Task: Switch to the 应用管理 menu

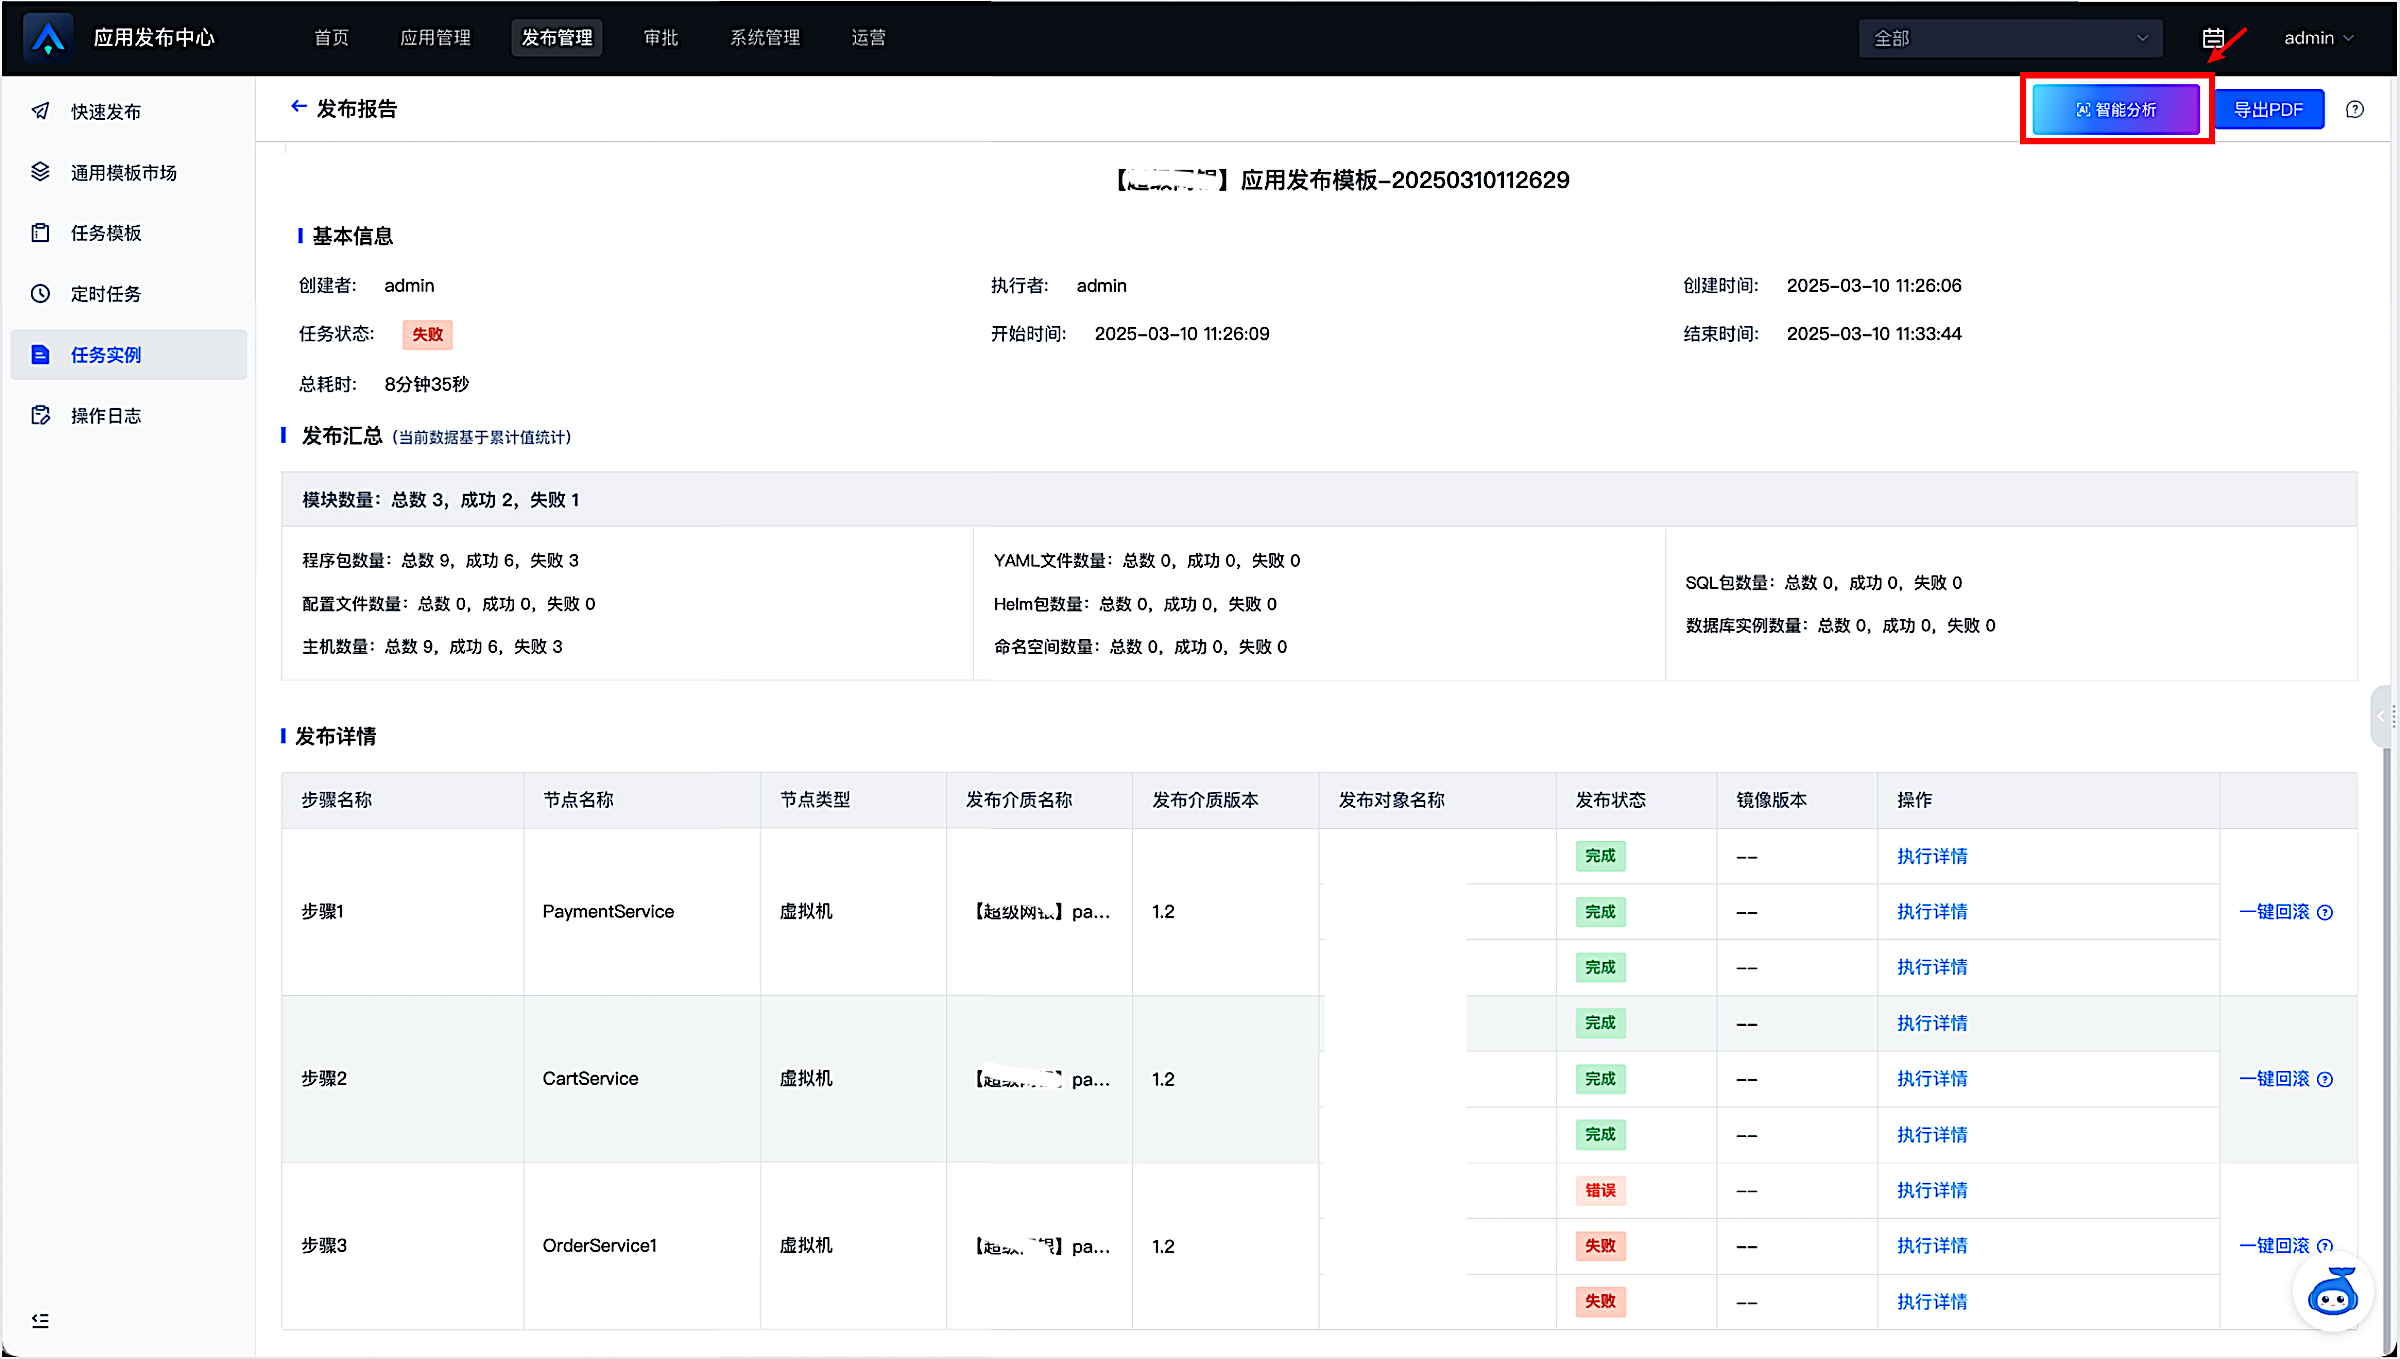Action: click(435, 38)
